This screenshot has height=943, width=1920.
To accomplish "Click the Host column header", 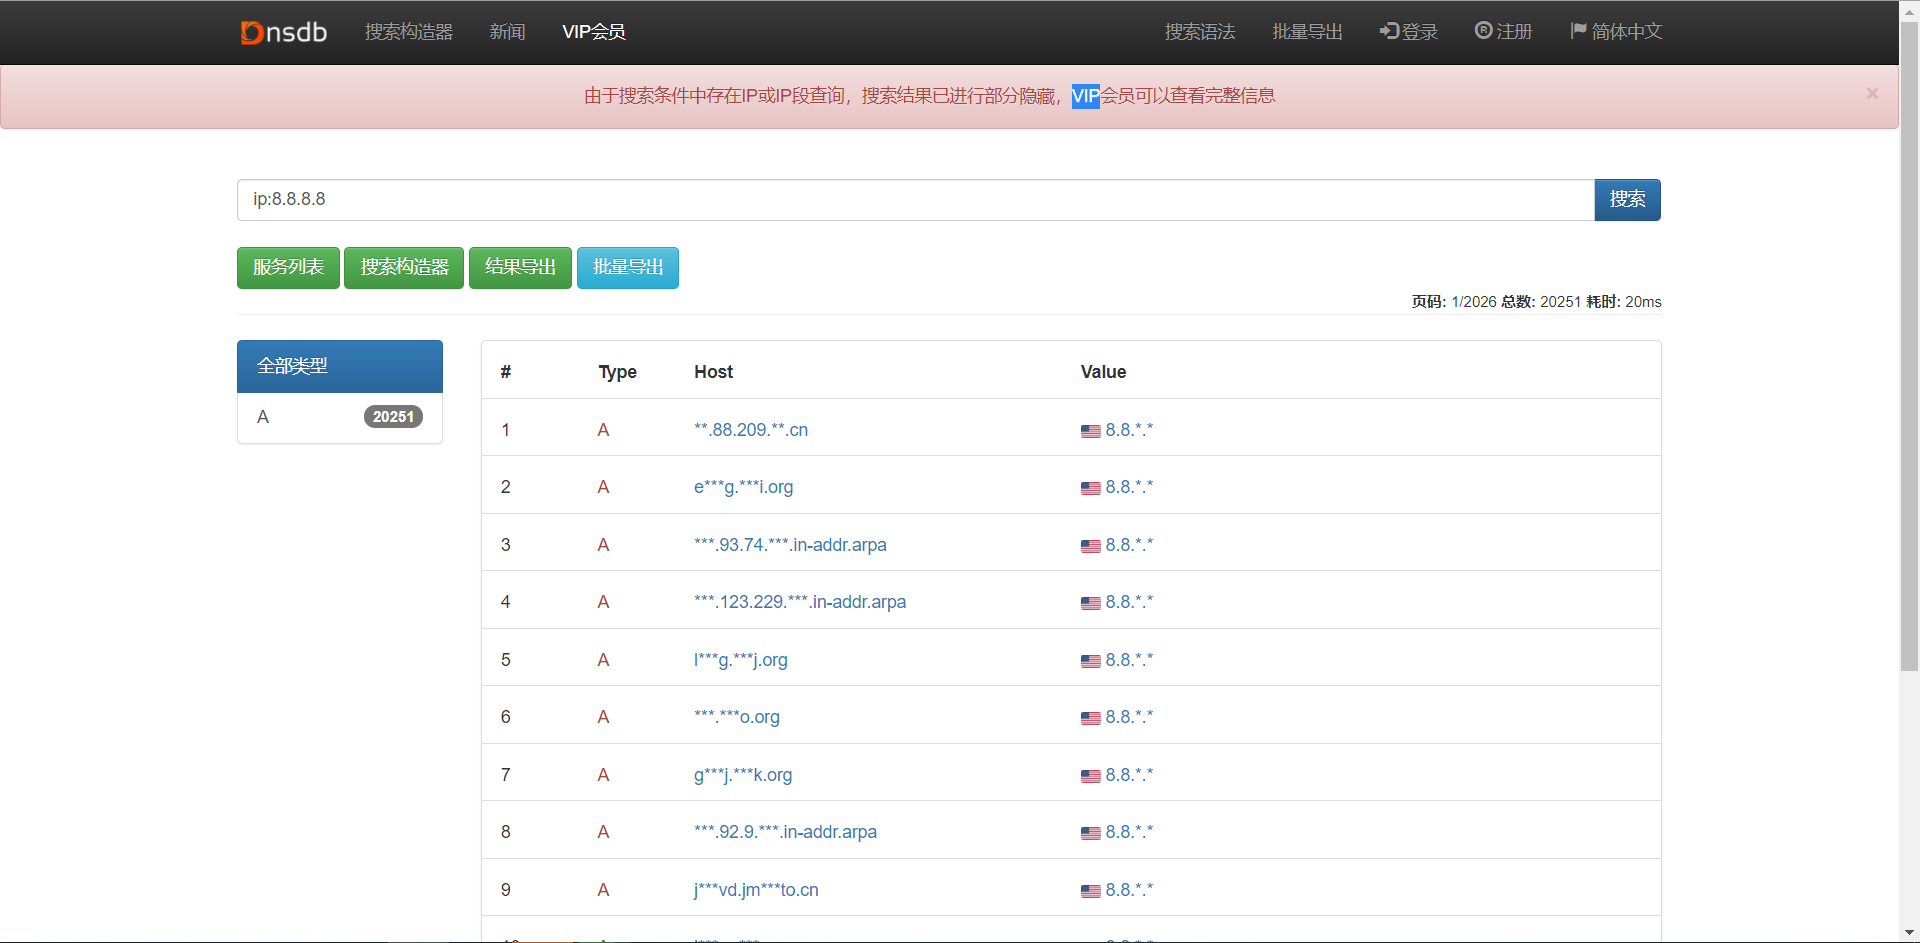I will coord(713,372).
